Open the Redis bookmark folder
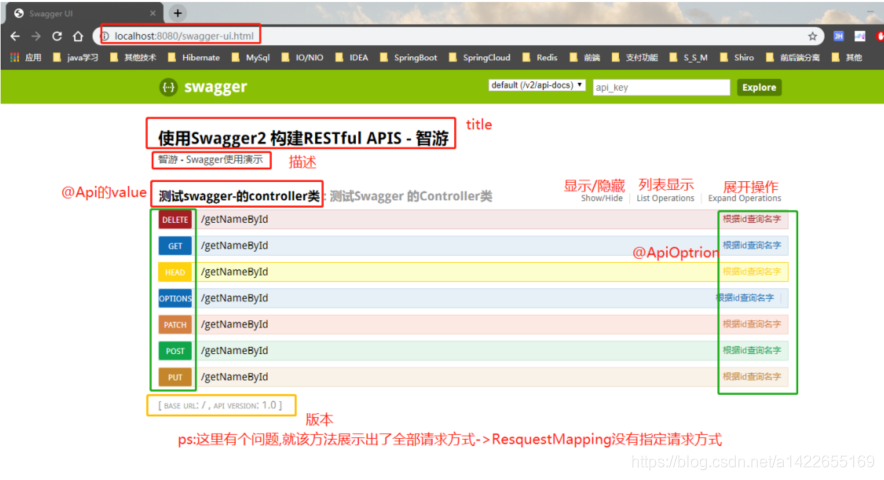 pyautogui.click(x=540, y=58)
